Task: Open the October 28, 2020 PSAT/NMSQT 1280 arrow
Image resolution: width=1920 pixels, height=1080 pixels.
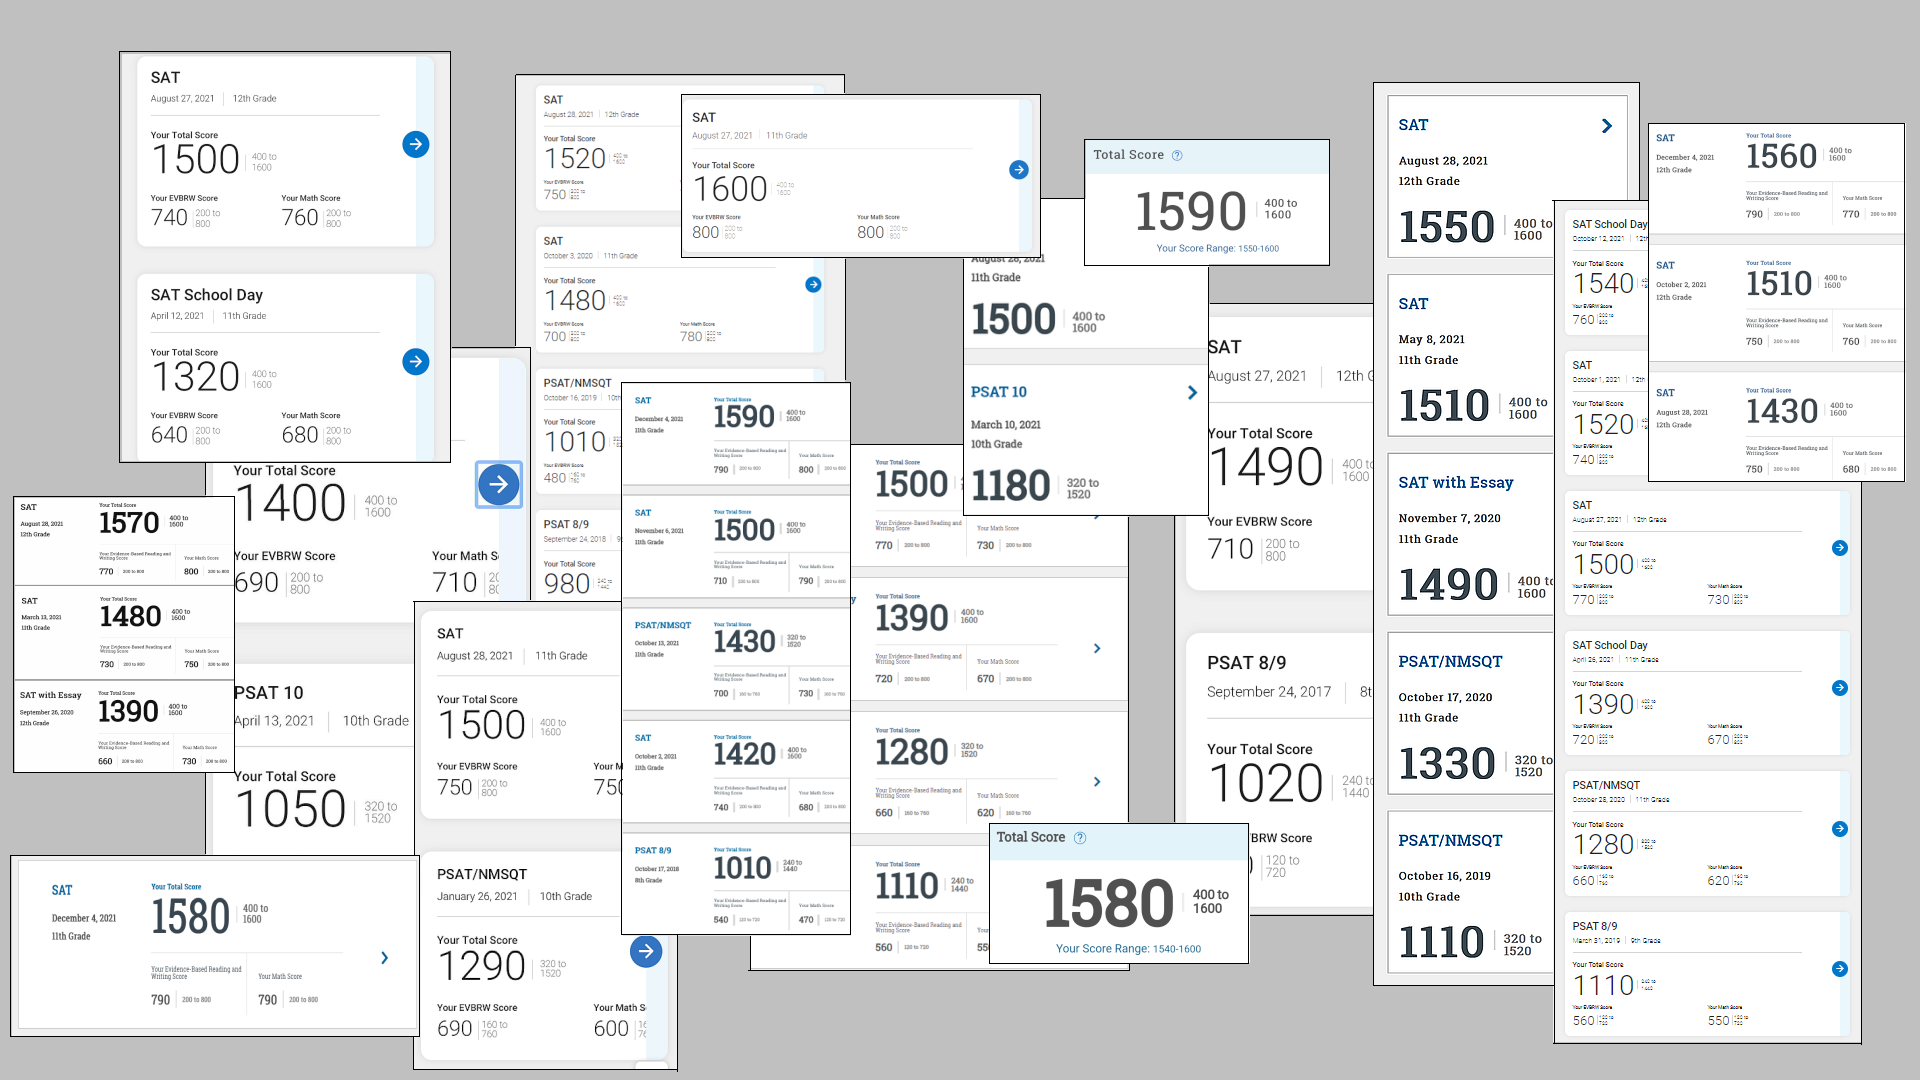Action: click(x=1840, y=829)
